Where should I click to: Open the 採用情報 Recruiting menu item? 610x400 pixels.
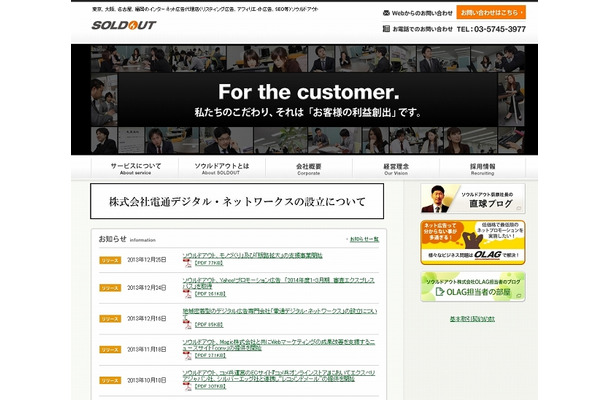482,168
